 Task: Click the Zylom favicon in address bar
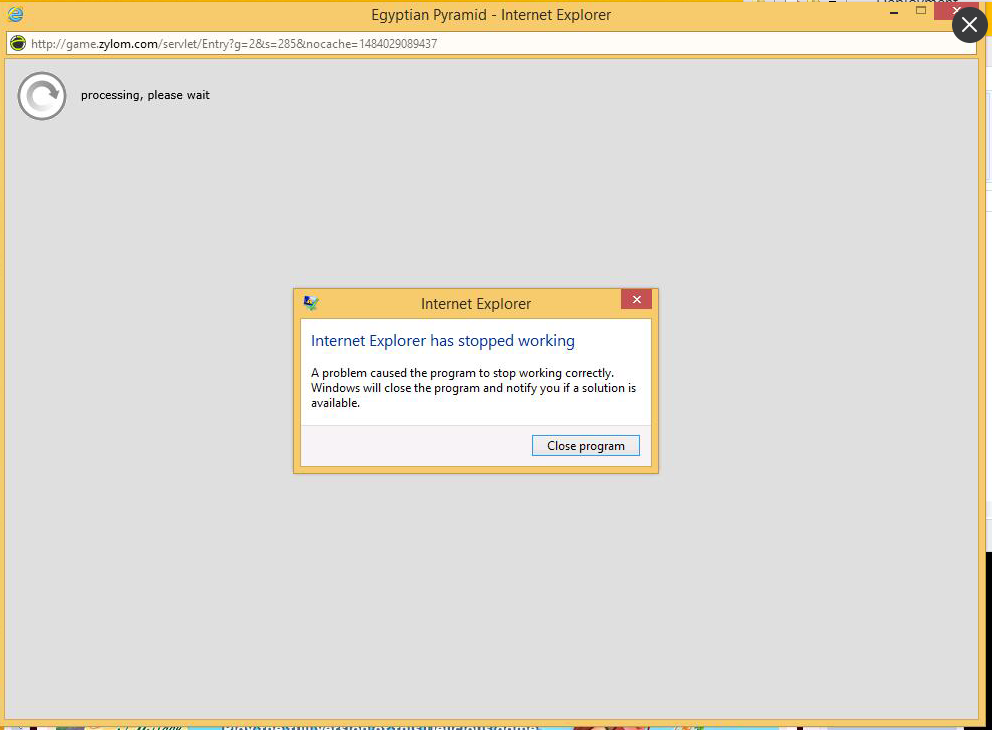(18, 44)
